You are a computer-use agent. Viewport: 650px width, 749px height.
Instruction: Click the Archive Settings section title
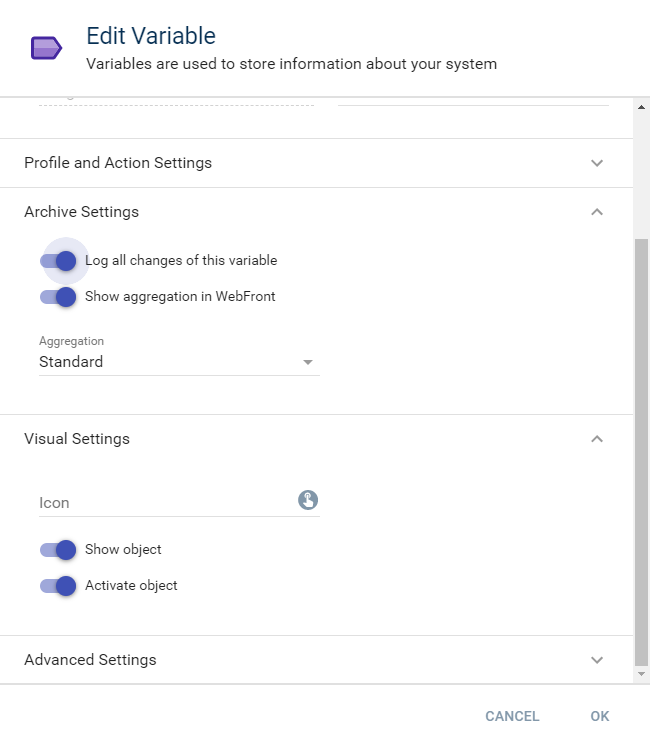[x=81, y=212]
